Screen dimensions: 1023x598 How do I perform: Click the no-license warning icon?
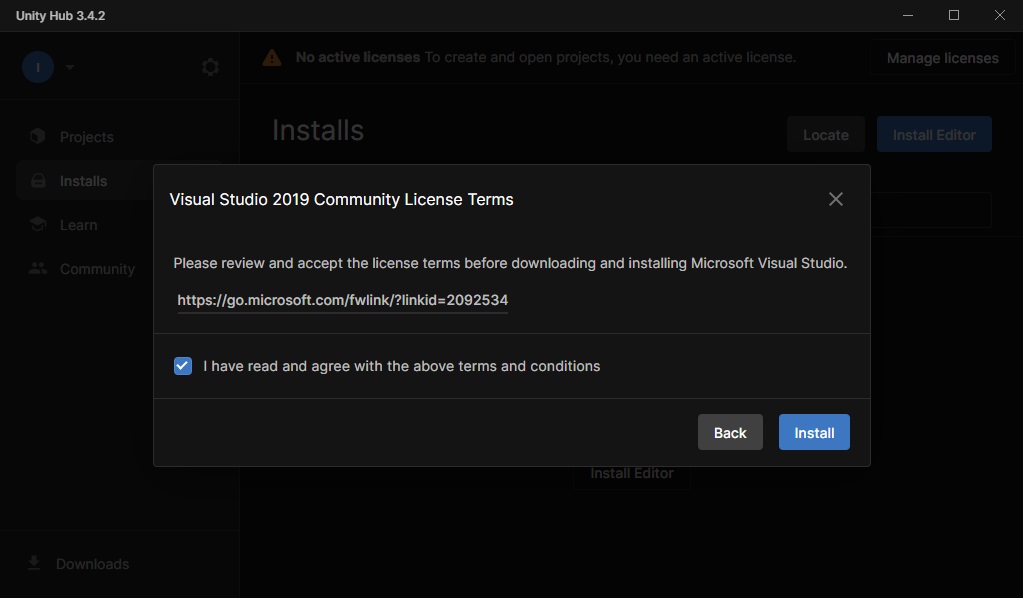pos(272,58)
